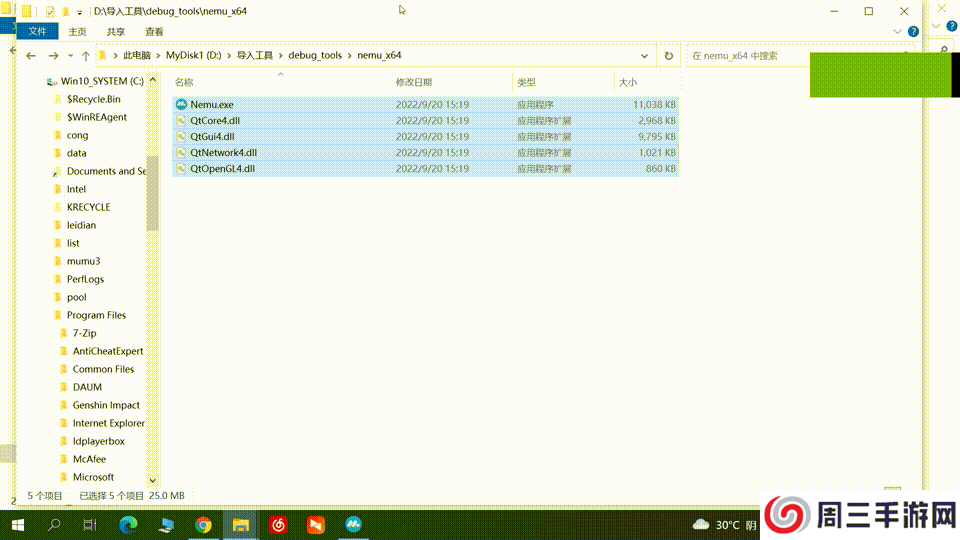Go up one folder level arrow
This screenshot has width=960, height=540.
[x=86, y=56]
